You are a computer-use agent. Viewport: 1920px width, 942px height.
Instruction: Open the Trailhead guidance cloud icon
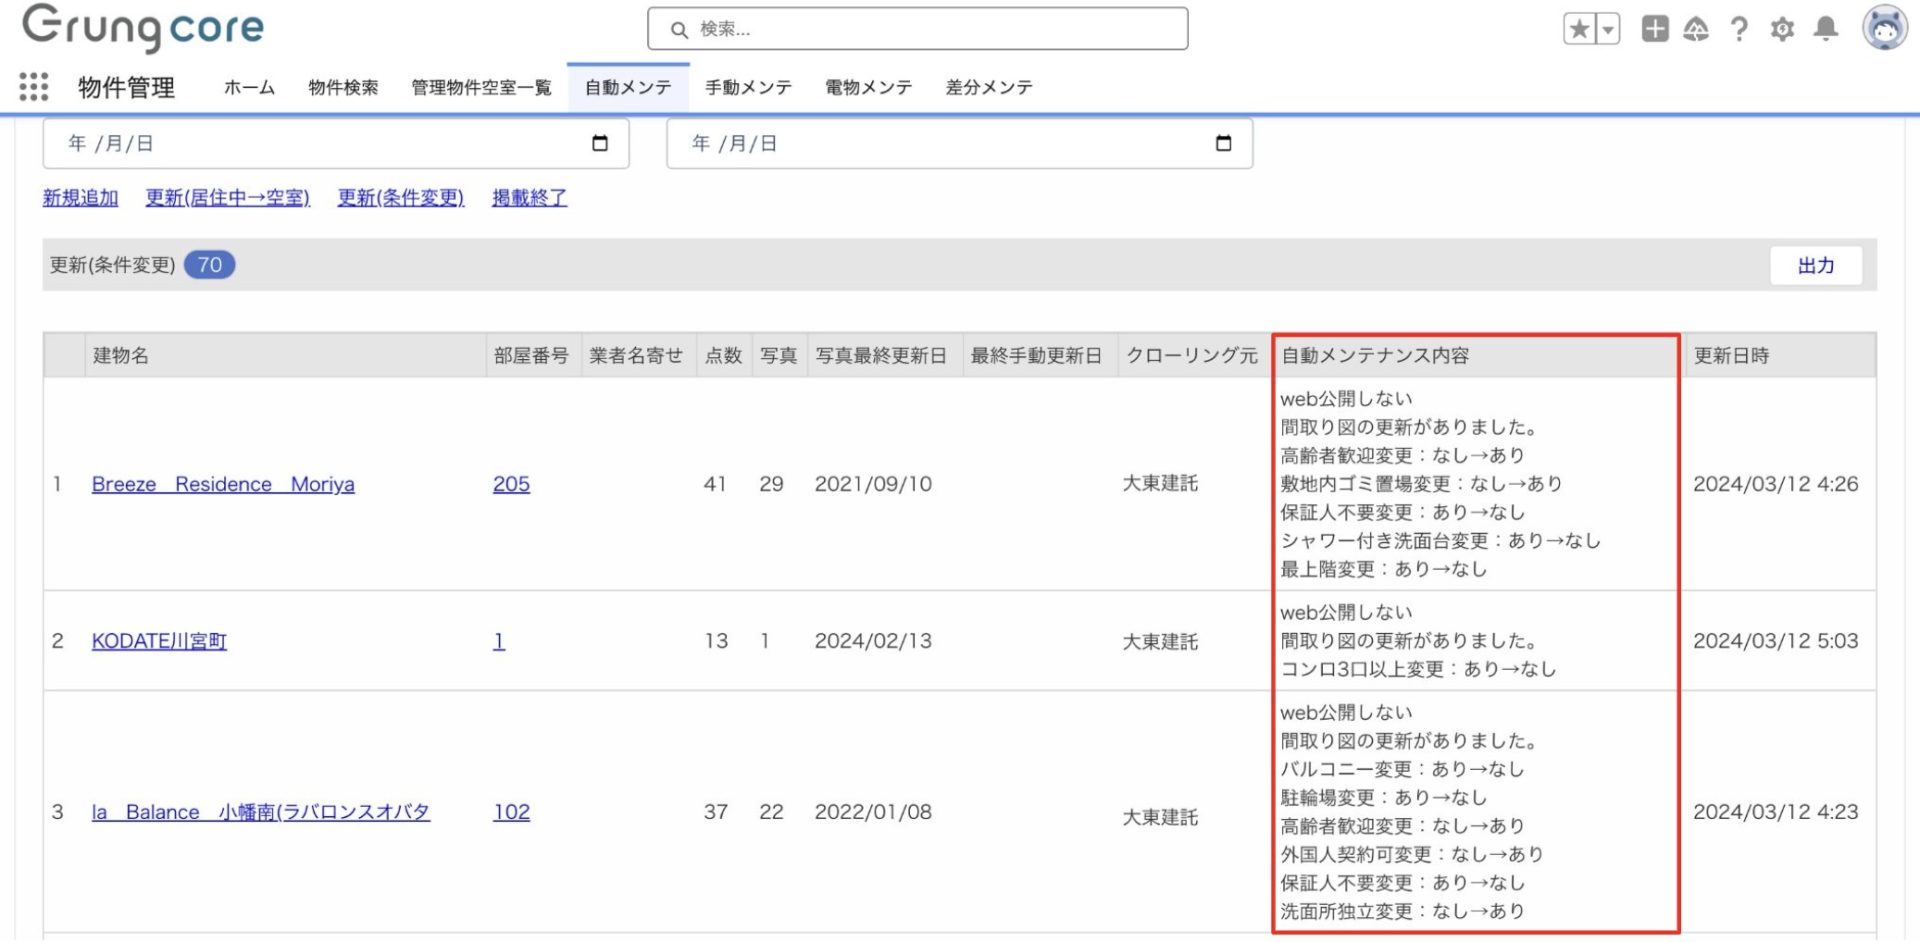click(x=1696, y=29)
